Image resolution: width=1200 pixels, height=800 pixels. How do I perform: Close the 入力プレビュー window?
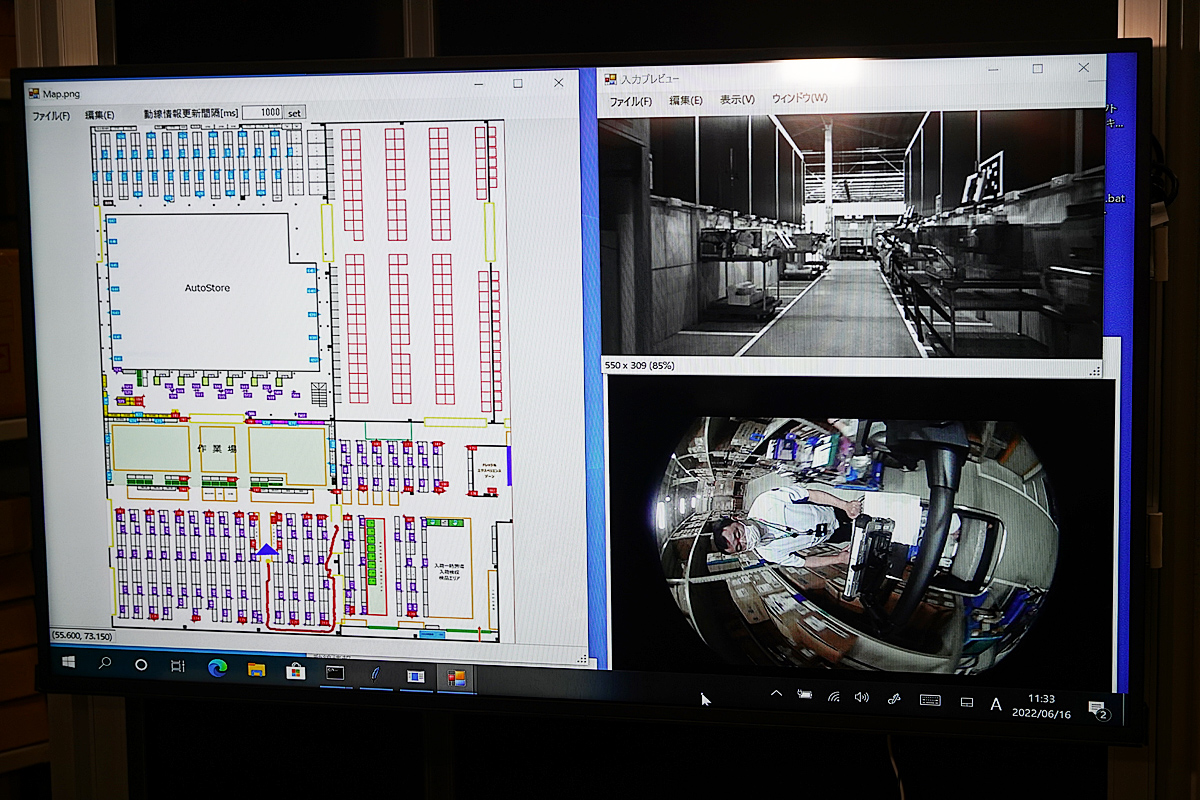[x=1084, y=67]
